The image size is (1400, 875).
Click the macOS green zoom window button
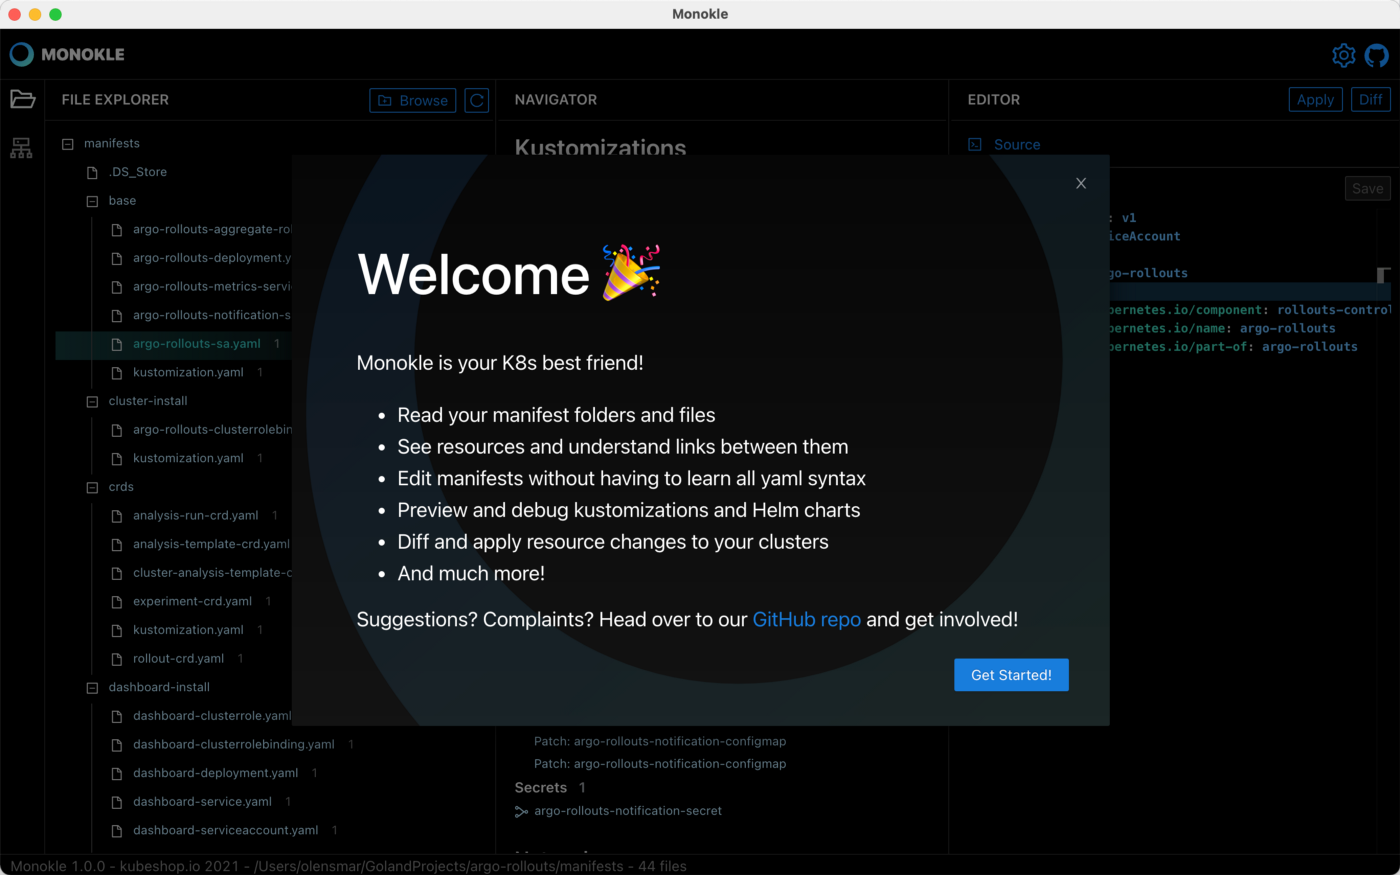55,14
